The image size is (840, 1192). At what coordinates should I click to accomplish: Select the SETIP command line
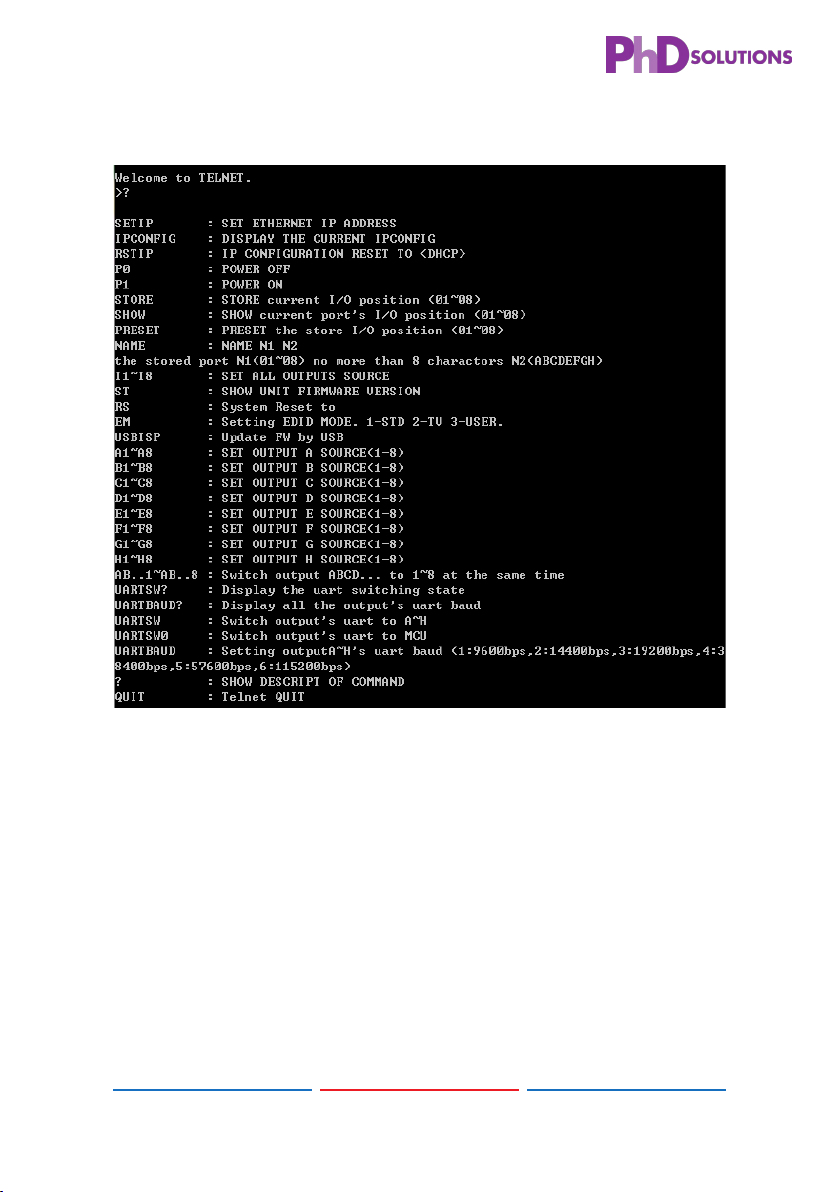click(255, 224)
